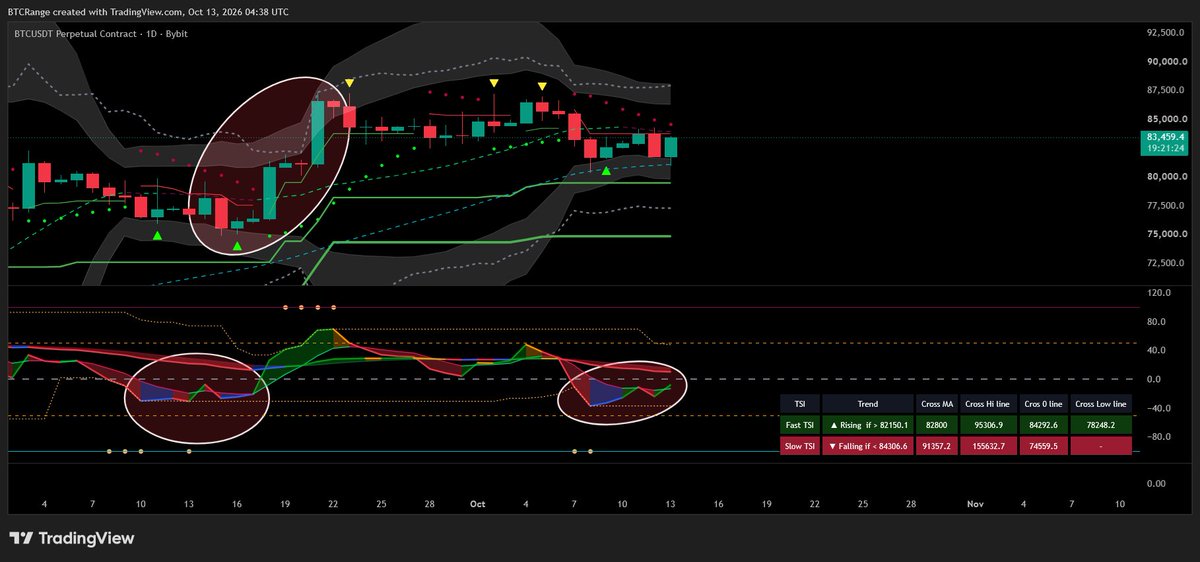This screenshot has height=562, width=1200.
Task: Click the 'Falling if < 84306.6' cell
Action: point(868,446)
